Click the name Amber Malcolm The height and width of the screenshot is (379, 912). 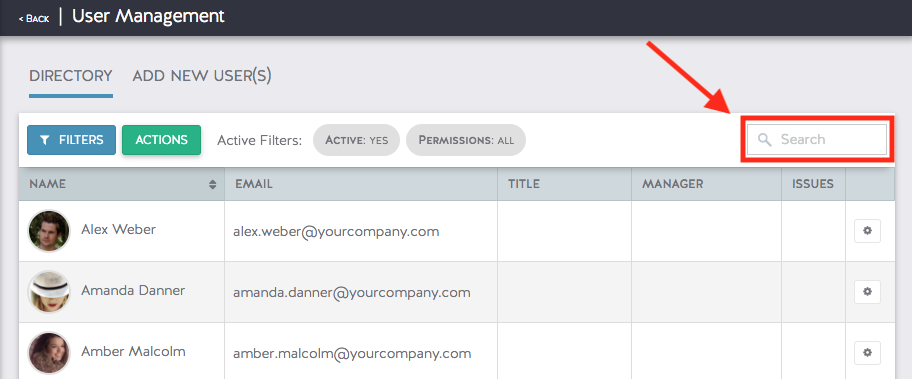tap(133, 352)
